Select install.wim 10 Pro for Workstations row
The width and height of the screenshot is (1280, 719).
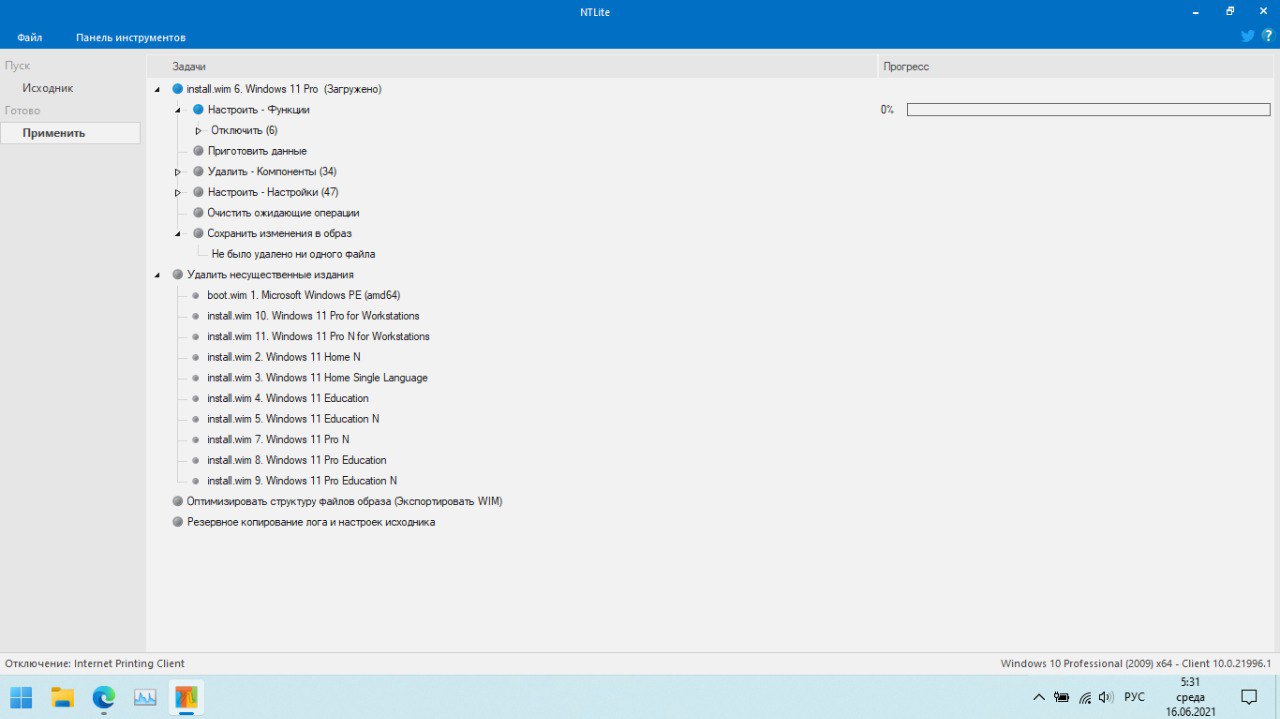(x=313, y=316)
